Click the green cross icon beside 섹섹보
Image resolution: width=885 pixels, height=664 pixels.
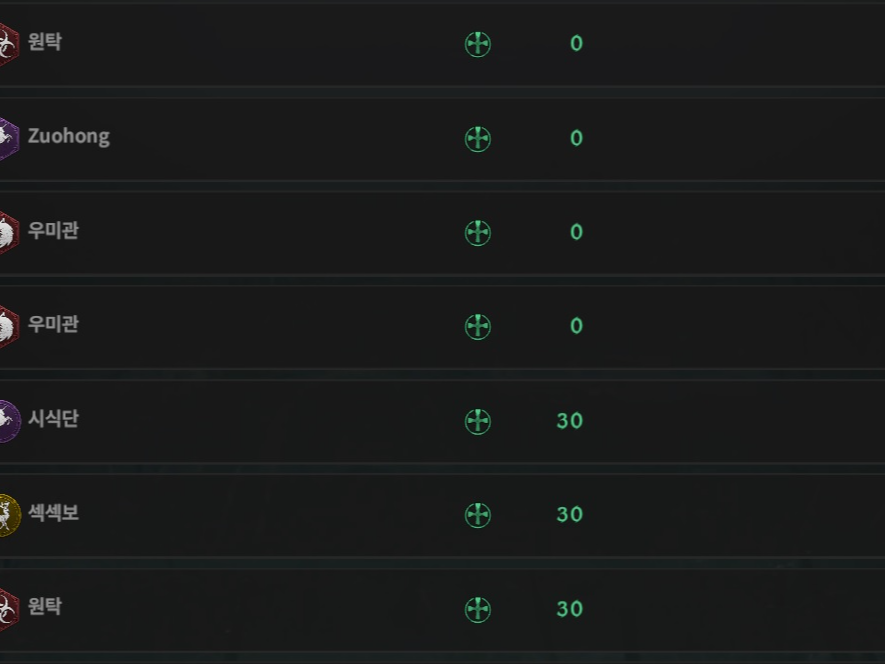[x=477, y=515]
